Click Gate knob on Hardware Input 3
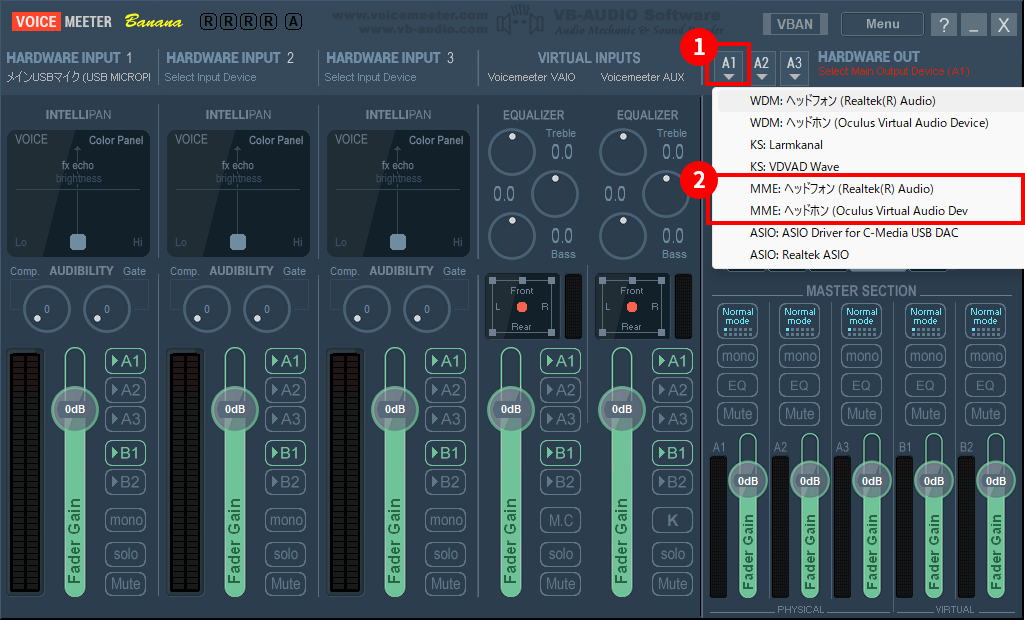Image resolution: width=1025 pixels, height=620 pixels. (427, 309)
